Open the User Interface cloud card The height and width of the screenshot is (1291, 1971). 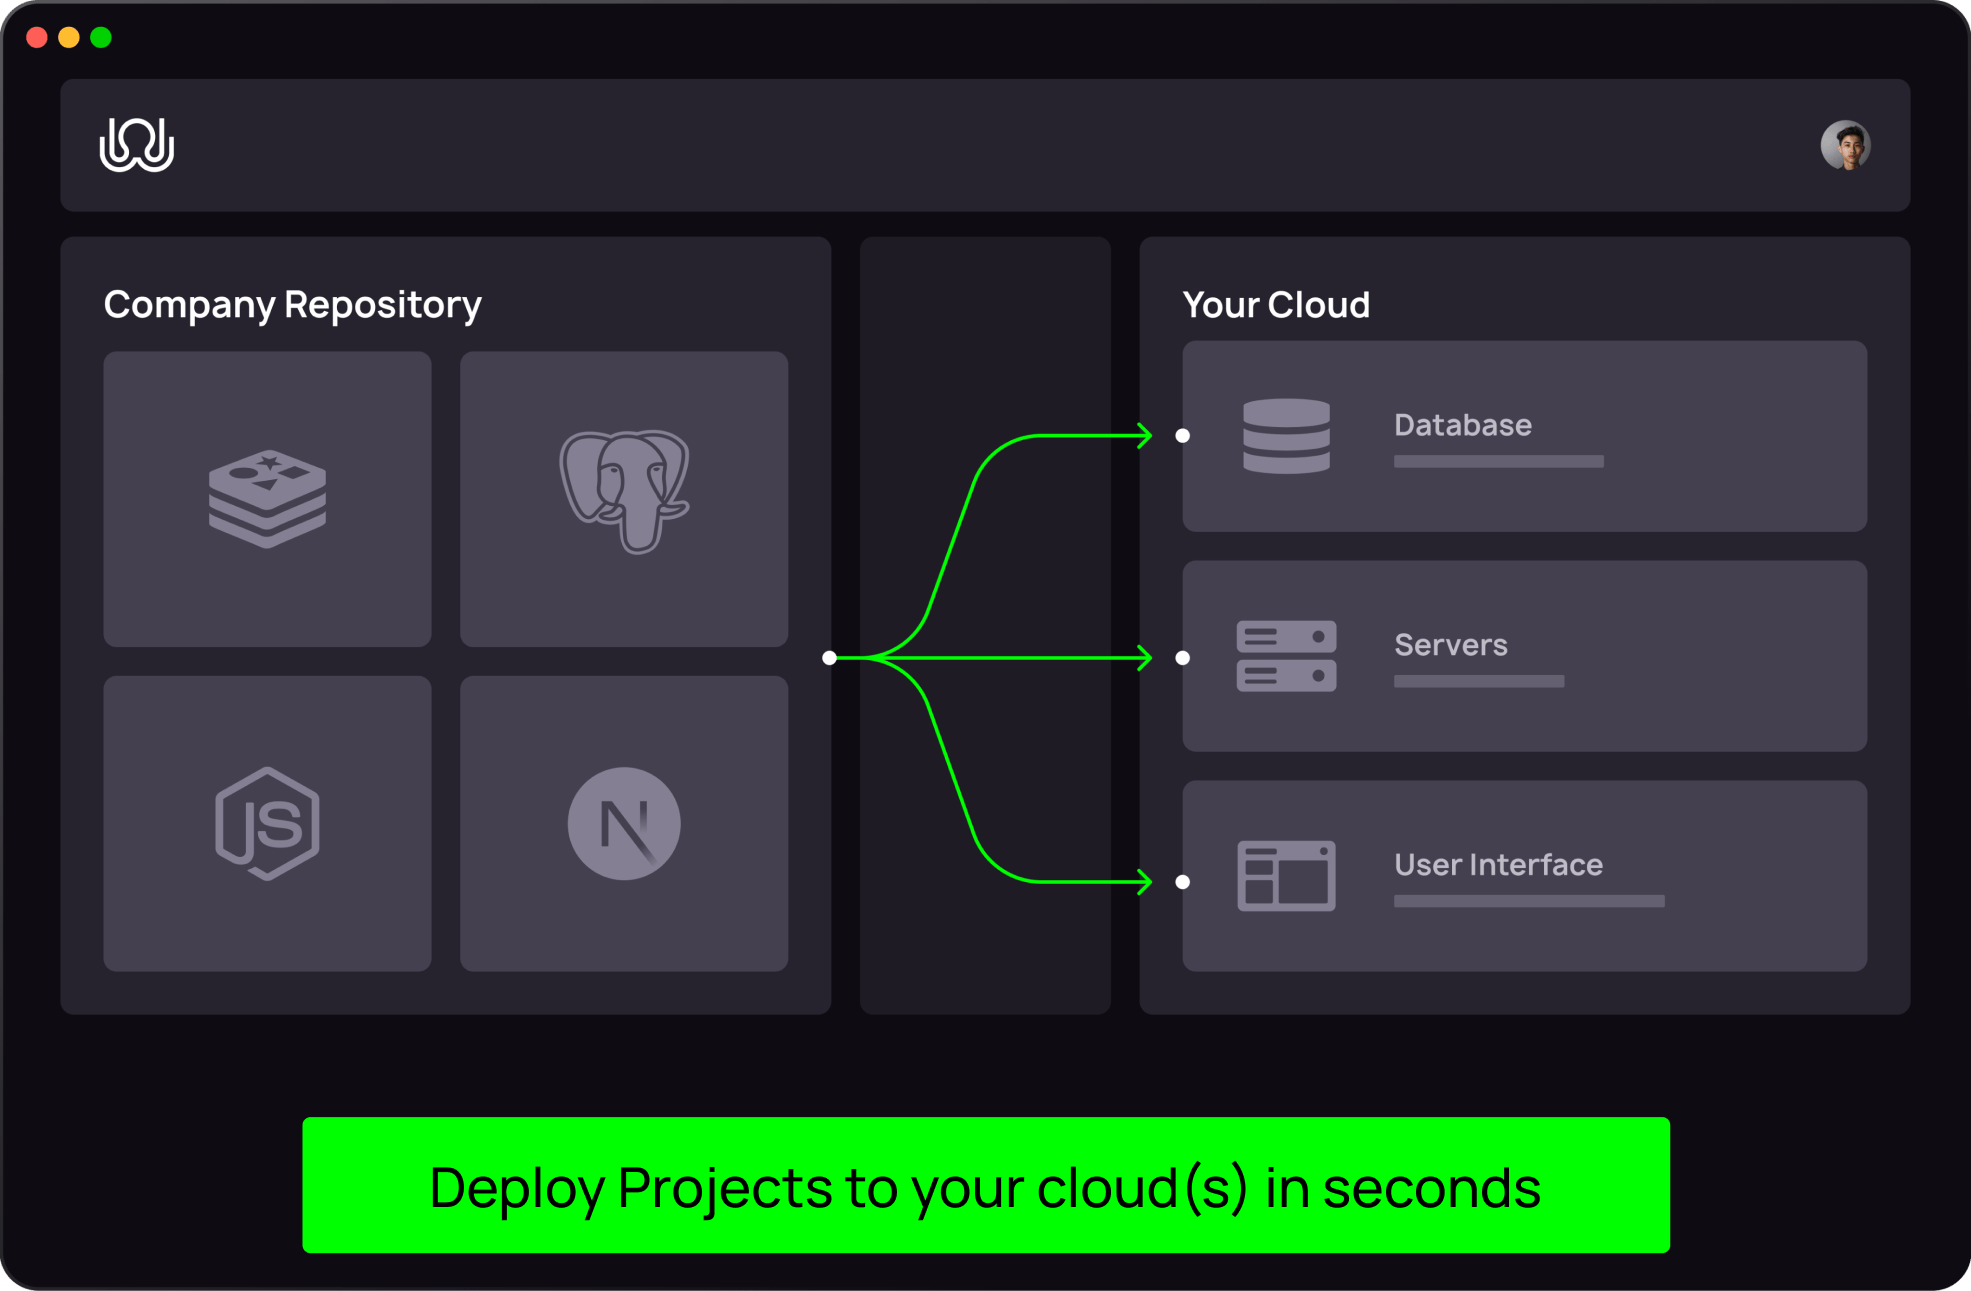pos(1524,876)
